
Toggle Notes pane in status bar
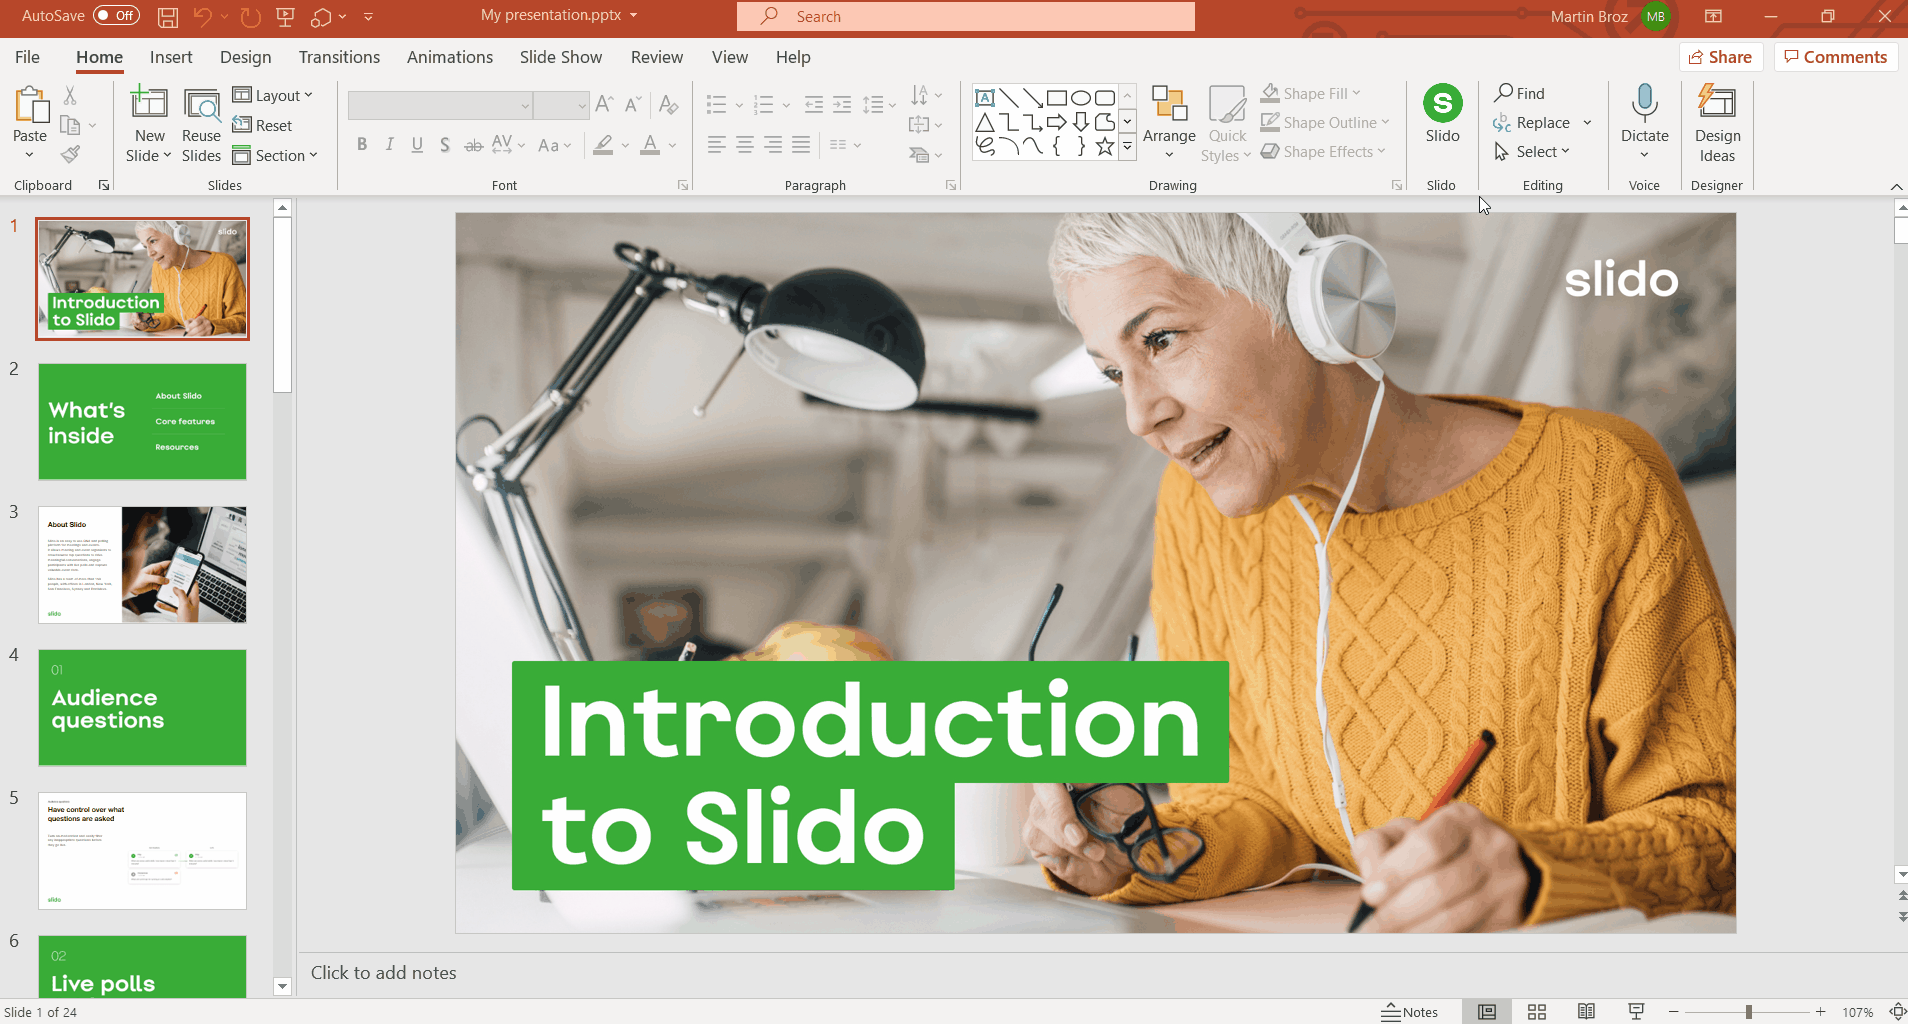click(x=1409, y=1012)
